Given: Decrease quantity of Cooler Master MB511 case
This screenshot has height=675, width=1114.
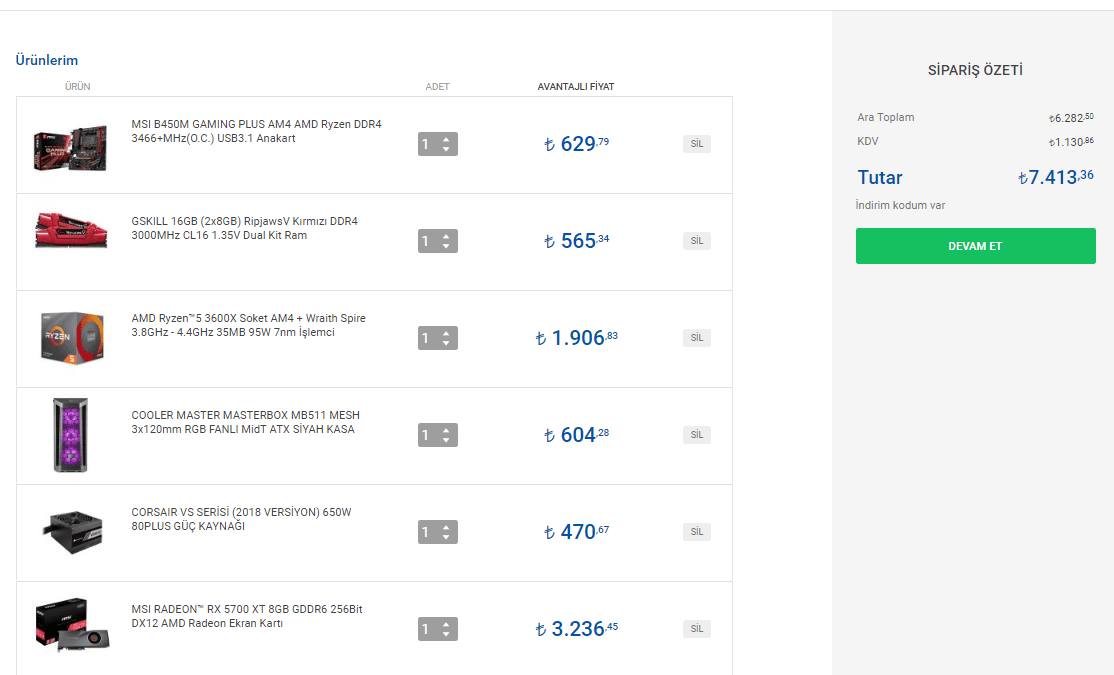Looking at the screenshot, I should (446, 441).
